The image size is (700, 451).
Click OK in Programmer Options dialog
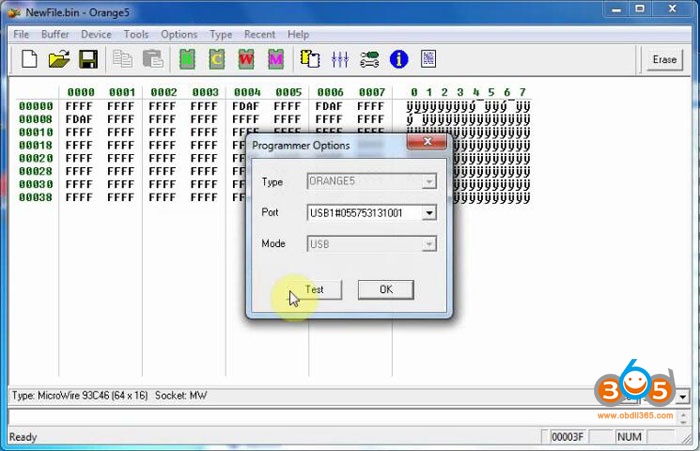click(386, 289)
